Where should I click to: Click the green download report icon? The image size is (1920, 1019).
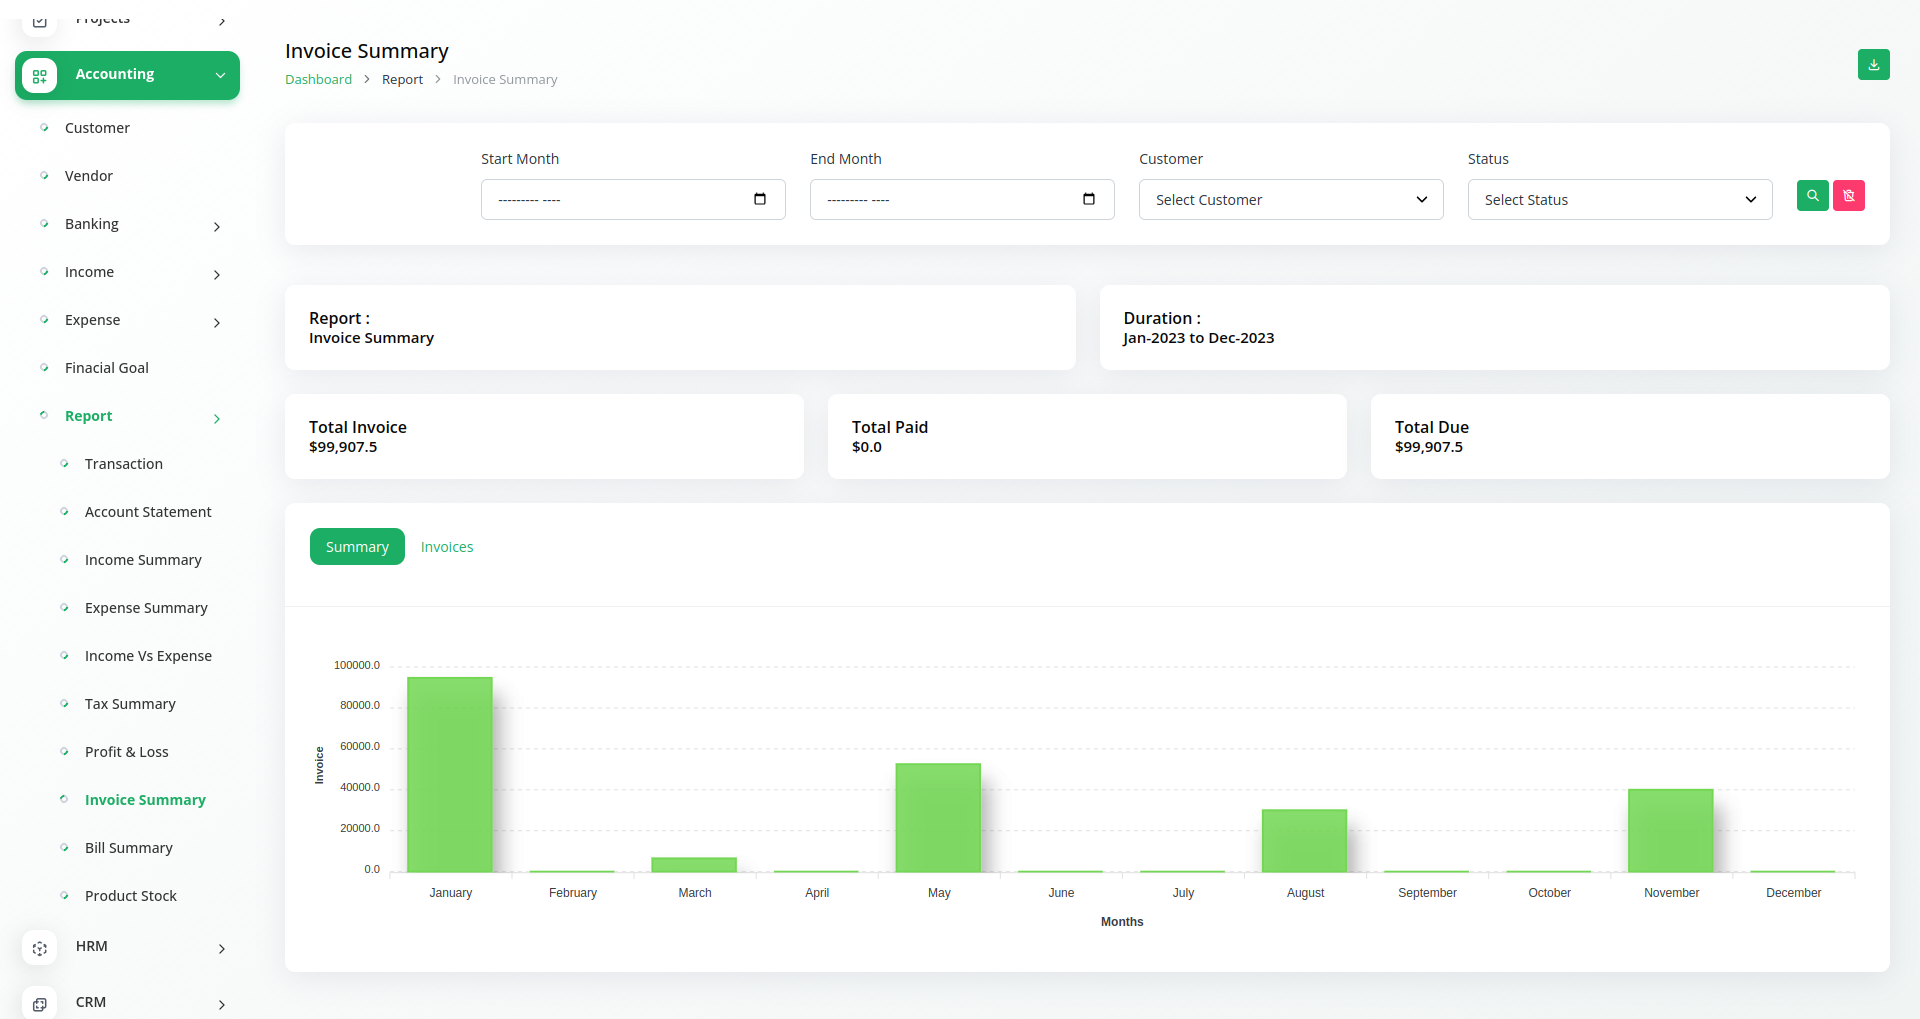point(1873,65)
